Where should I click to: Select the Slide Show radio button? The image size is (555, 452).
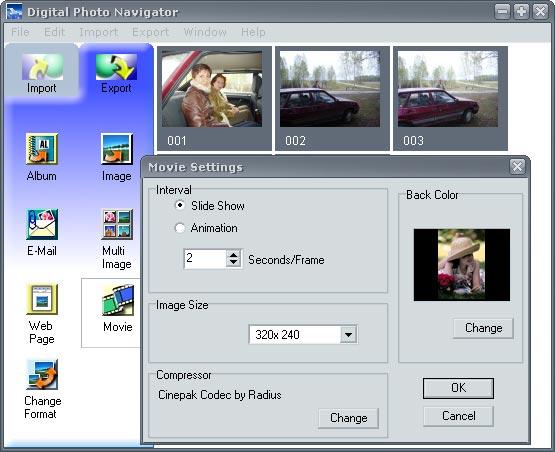point(180,205)
